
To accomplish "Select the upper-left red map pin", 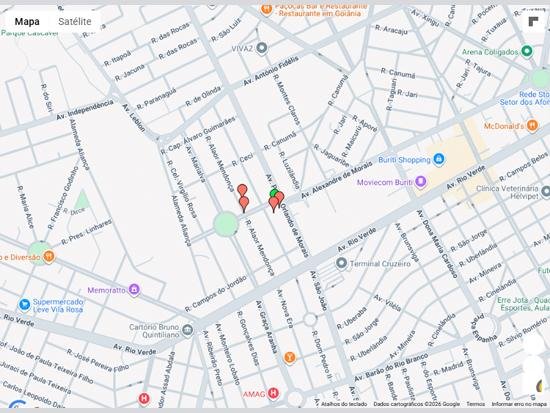I will tap(242, 191).
